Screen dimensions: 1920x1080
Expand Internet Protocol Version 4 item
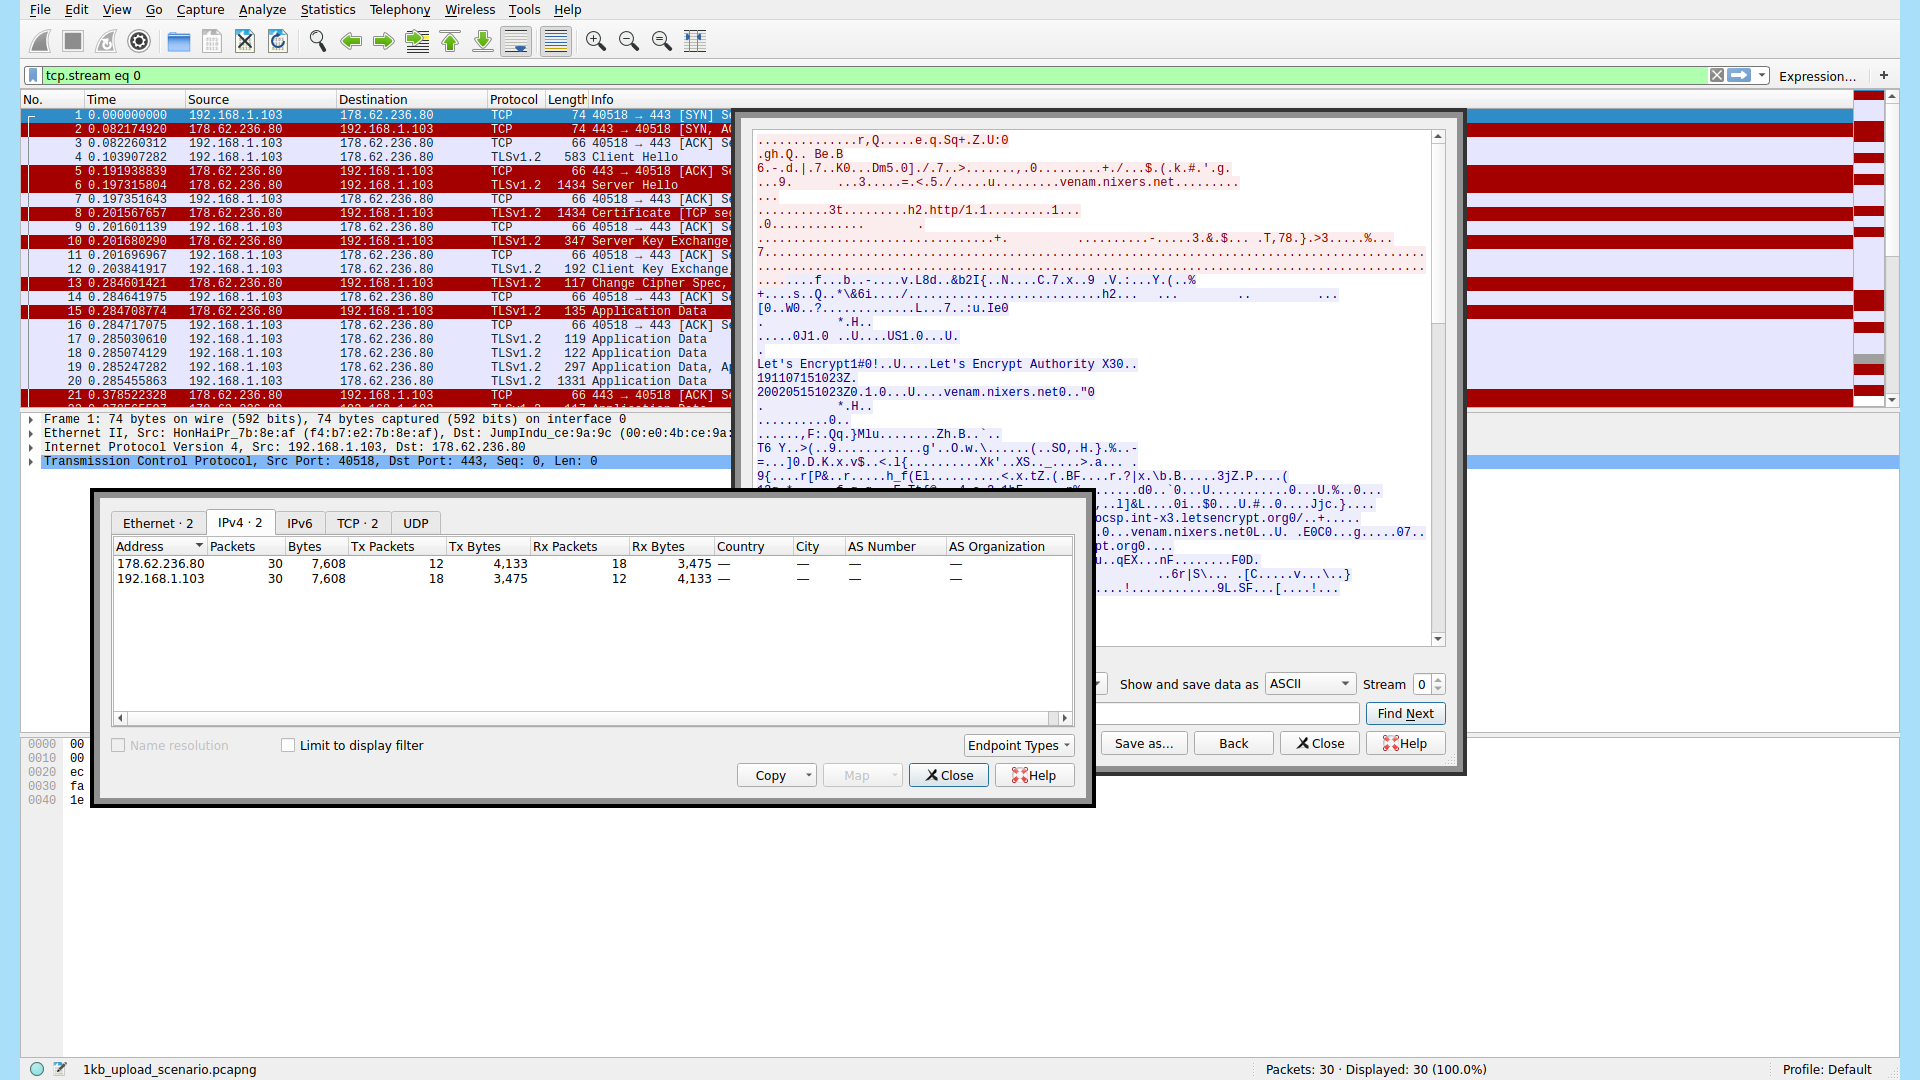[31, 448]
